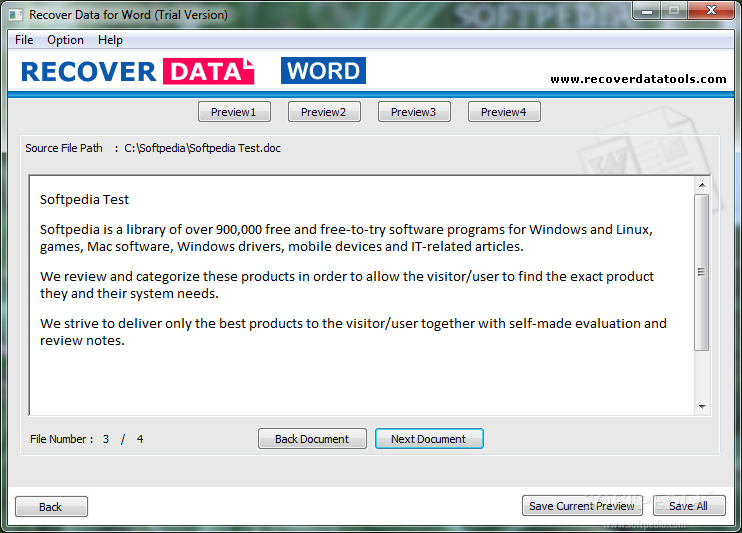Click the preview scrollbar up arrow

(702, 185)
